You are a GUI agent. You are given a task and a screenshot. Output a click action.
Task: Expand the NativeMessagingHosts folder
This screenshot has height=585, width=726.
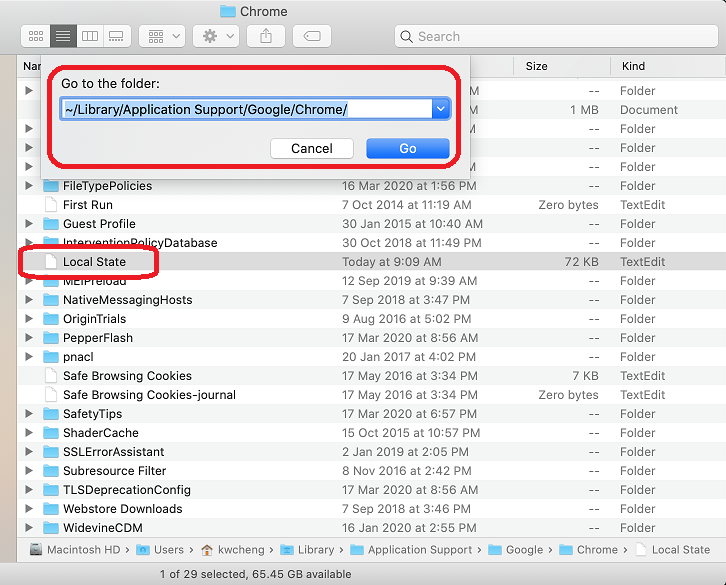click(29, 300)
